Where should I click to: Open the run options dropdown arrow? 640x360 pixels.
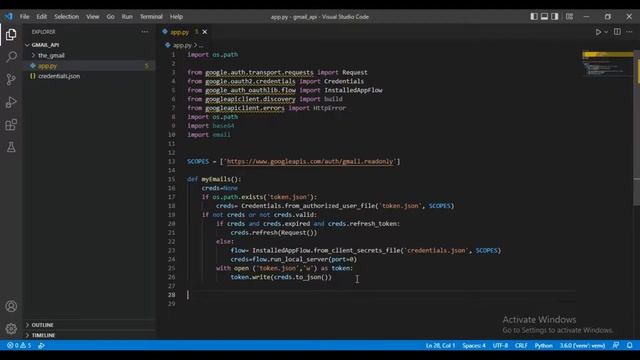coord(606,32)
